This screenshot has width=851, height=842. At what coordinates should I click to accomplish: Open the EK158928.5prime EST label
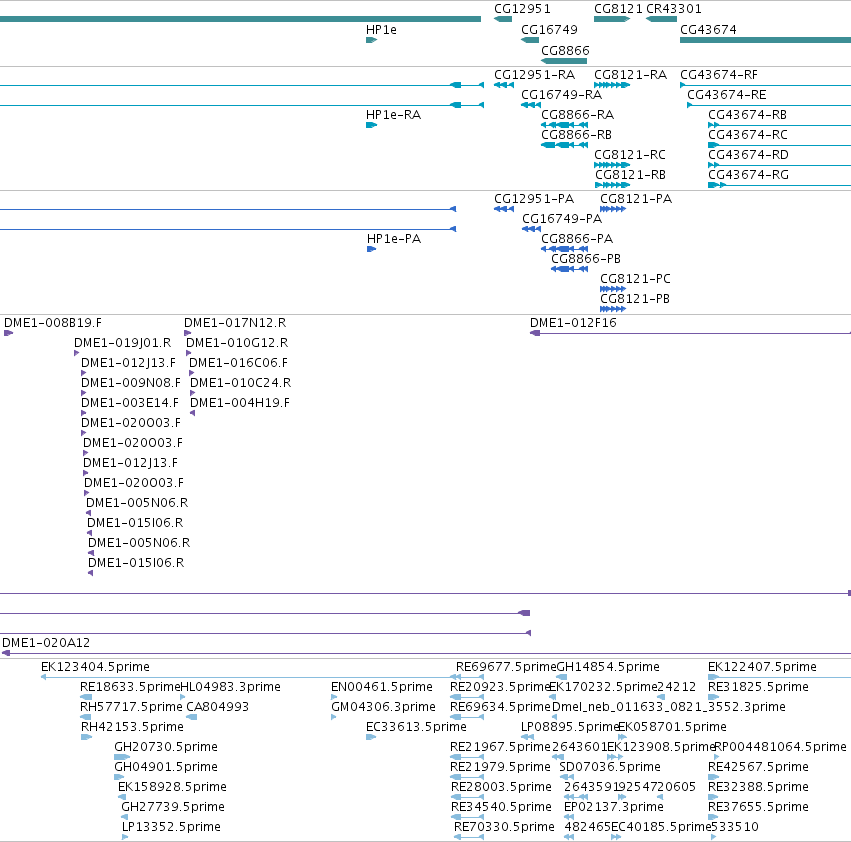172,788
